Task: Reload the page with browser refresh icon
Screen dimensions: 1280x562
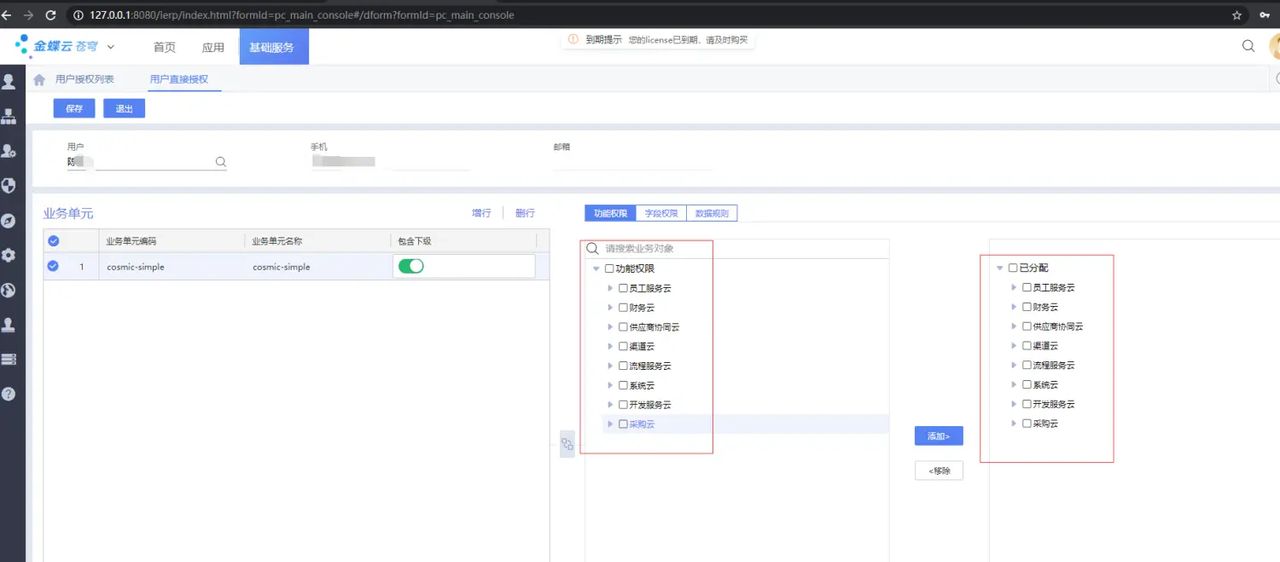Action: (x=52, y=15)
